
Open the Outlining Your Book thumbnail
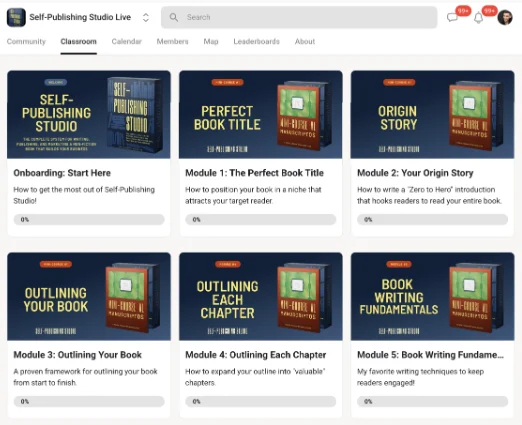(x=89, y=296)
